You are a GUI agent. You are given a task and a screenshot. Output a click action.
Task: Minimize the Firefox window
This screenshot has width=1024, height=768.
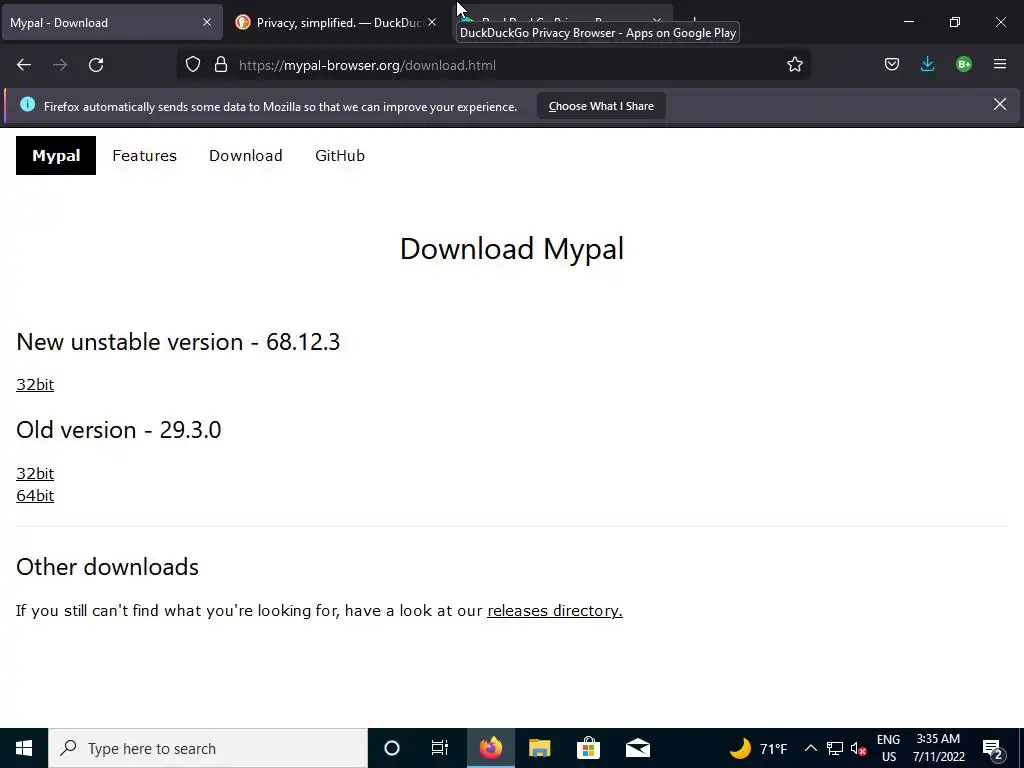[x=908, y=22]
